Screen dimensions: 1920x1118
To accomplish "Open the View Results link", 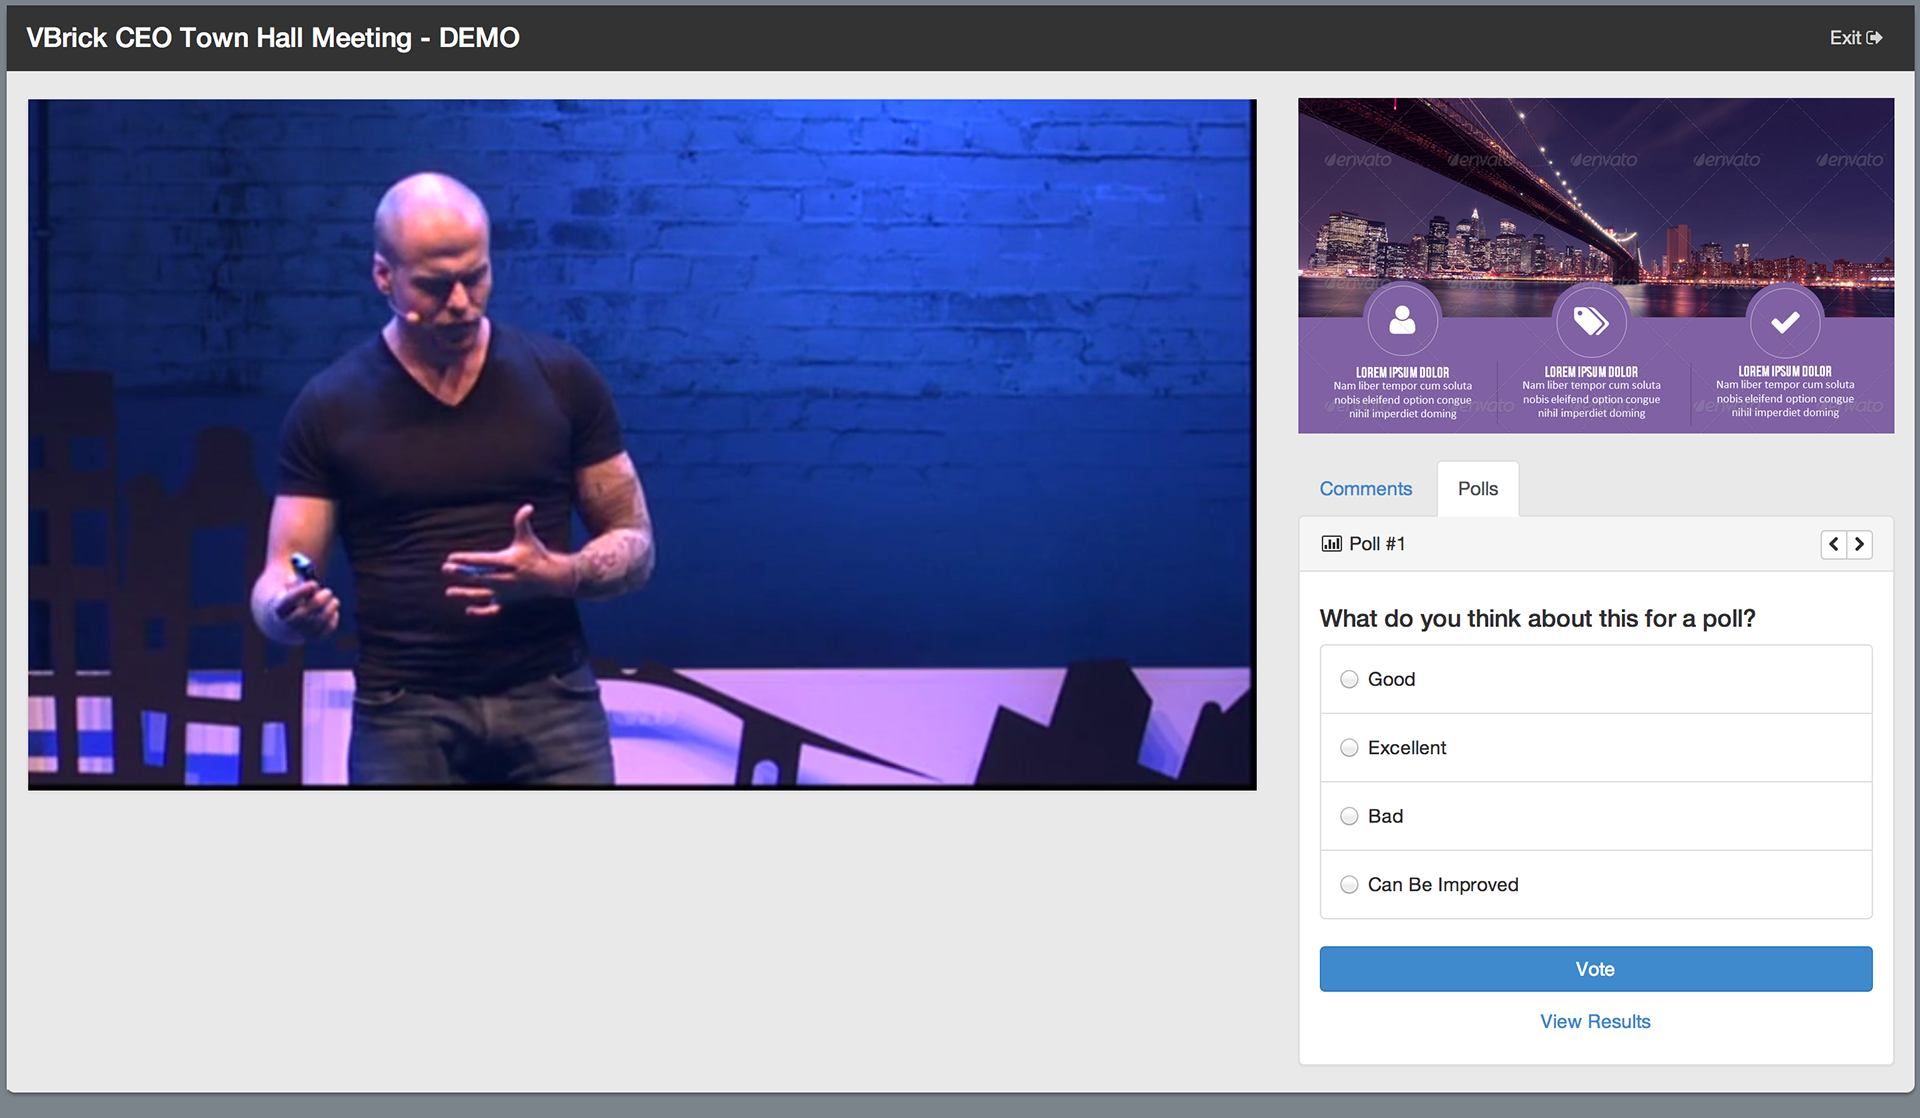I will point(1595,1022).
